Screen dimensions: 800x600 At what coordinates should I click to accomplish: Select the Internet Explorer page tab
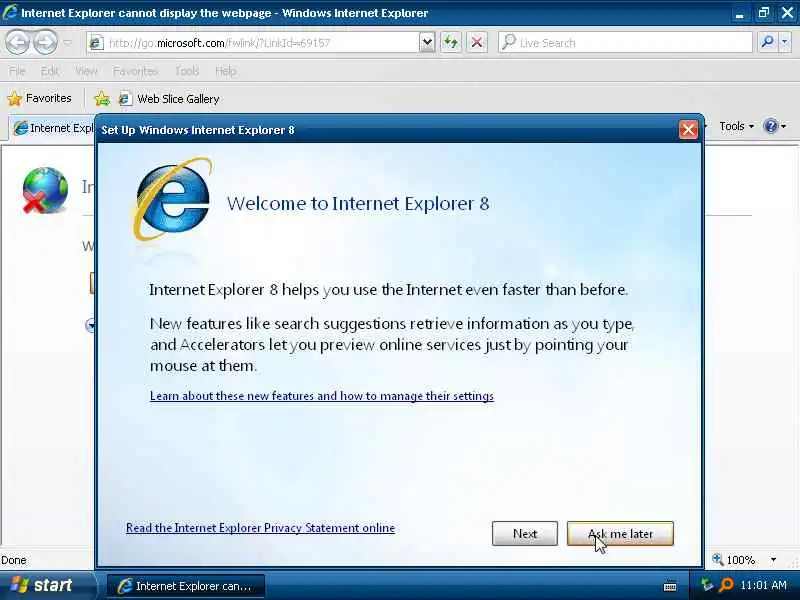pyautogui.click(x=54, y=128)
